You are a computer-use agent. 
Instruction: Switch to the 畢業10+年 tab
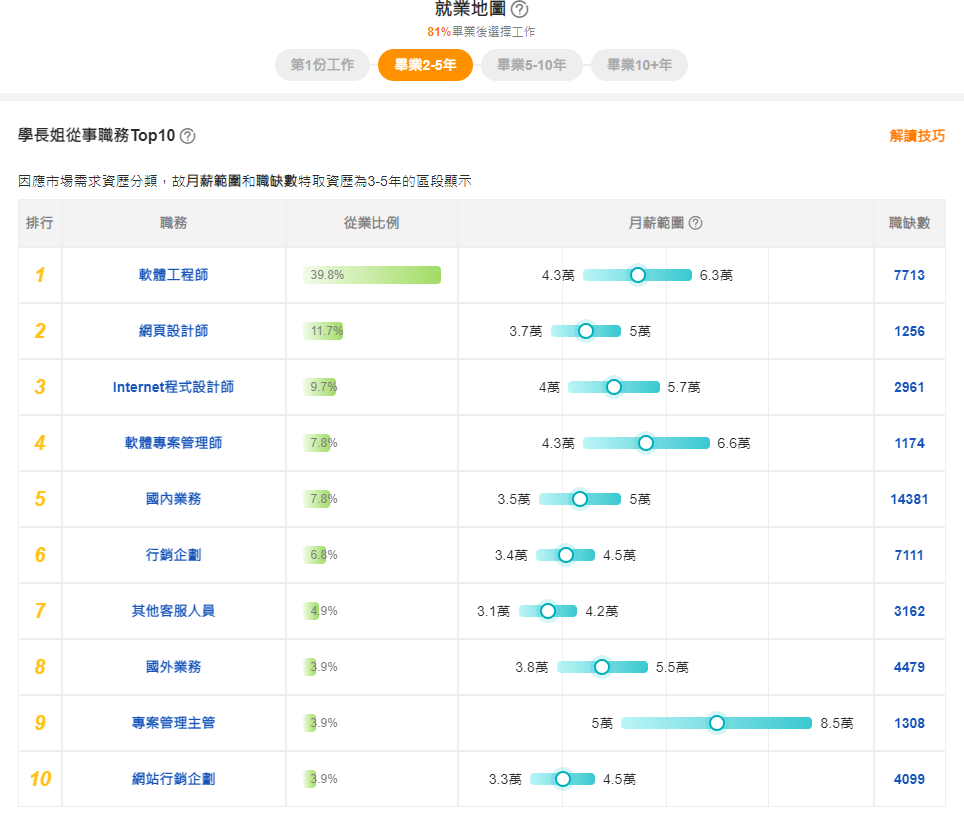pyautogui.click(x=639, y=65)
